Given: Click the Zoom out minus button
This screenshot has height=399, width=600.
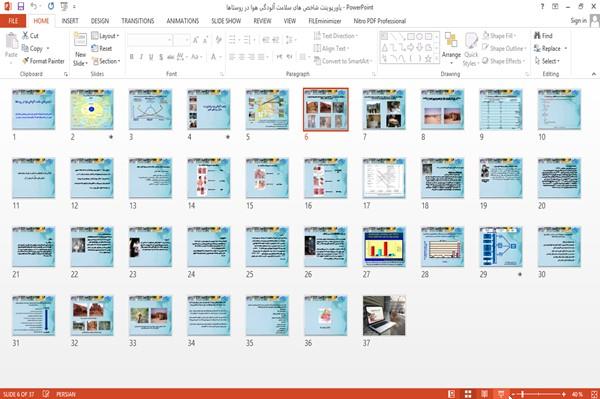Looking at the screenshot, I should pyautogui.click(x=513, y=394).
